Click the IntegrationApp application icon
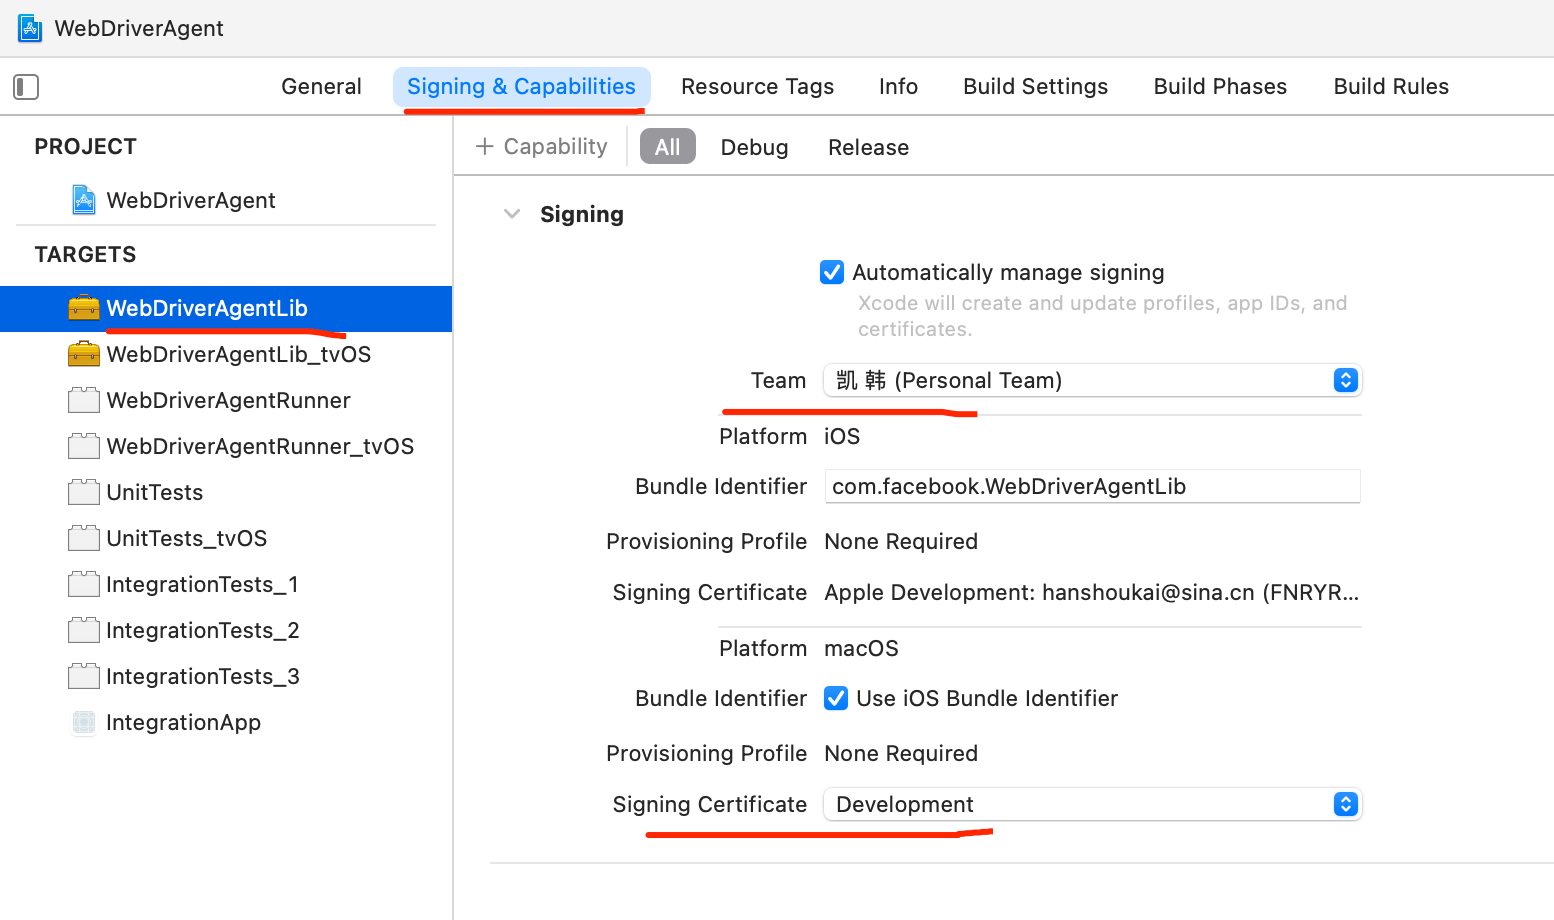The height and width of the screenshot is (920, 1554). click(84, 722)
